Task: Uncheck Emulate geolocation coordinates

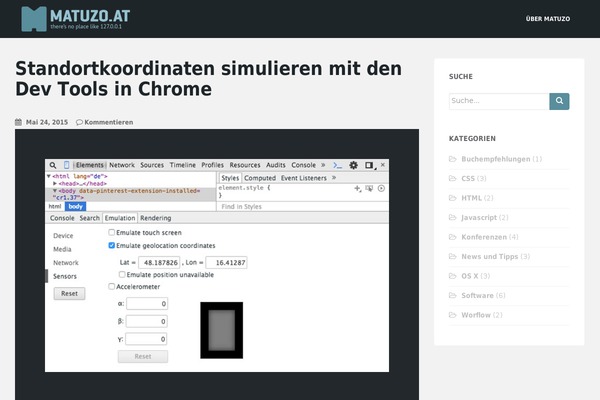Action: click(111, 245)
